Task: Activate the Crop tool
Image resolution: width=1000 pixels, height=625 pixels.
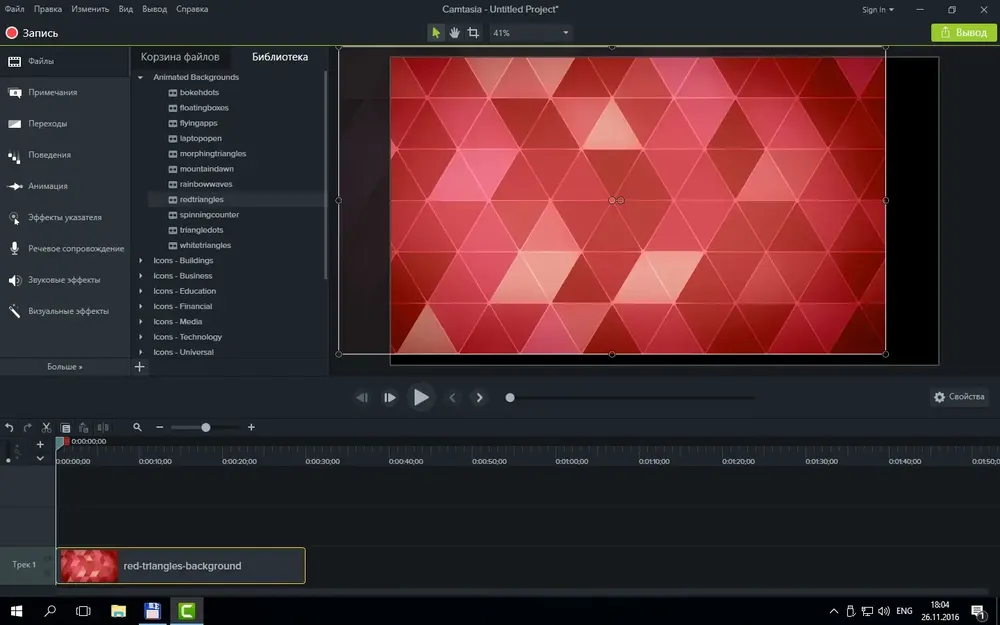Action: [x=473, y=33]
